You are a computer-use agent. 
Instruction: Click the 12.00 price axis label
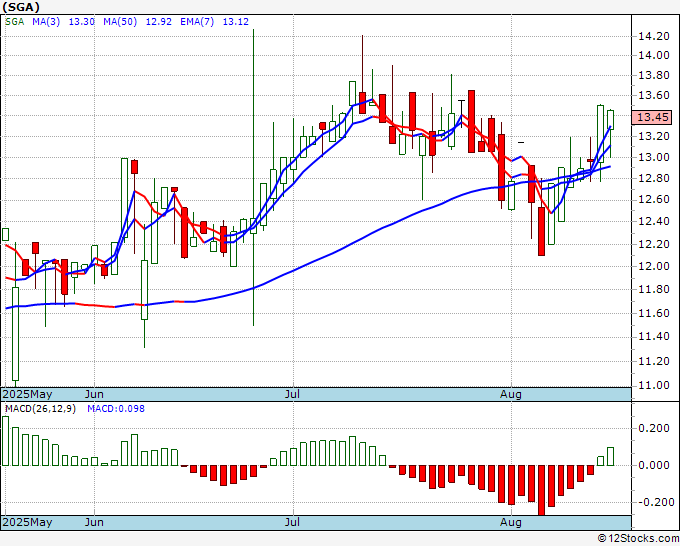pyautogui.click(x=654, y=266)
